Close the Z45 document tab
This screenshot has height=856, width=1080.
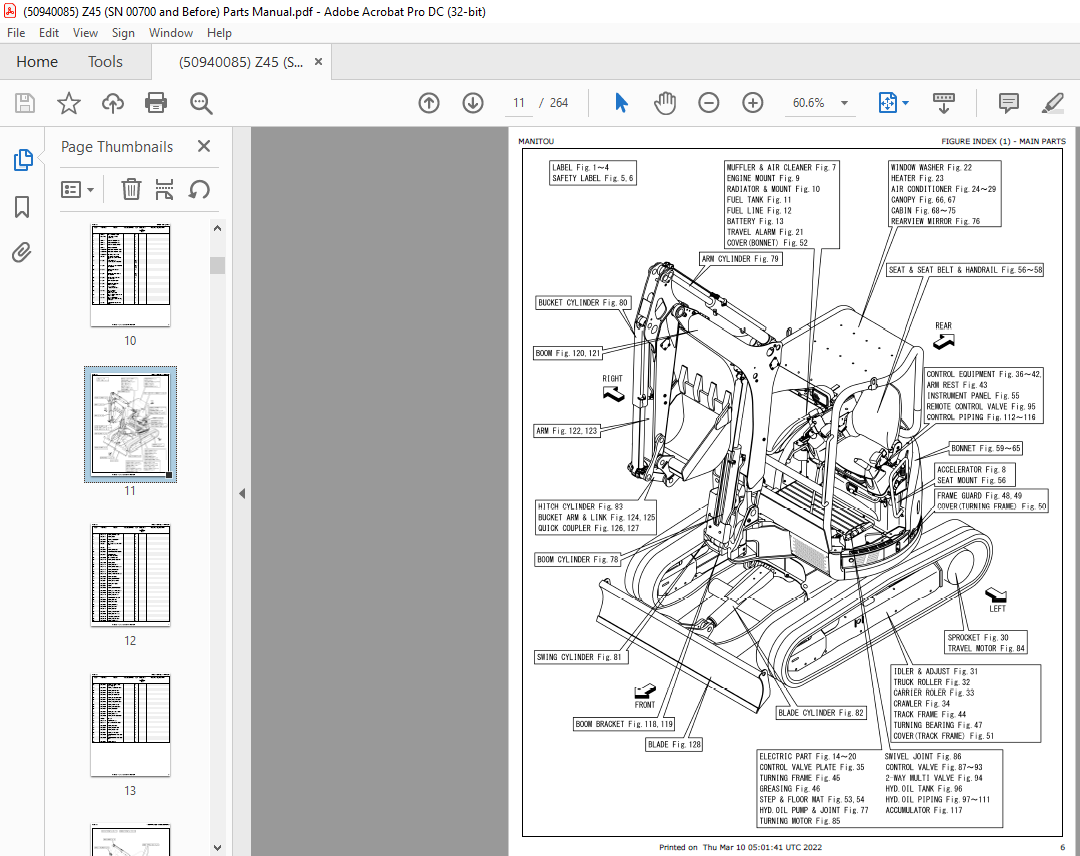[x=318, y=62]
